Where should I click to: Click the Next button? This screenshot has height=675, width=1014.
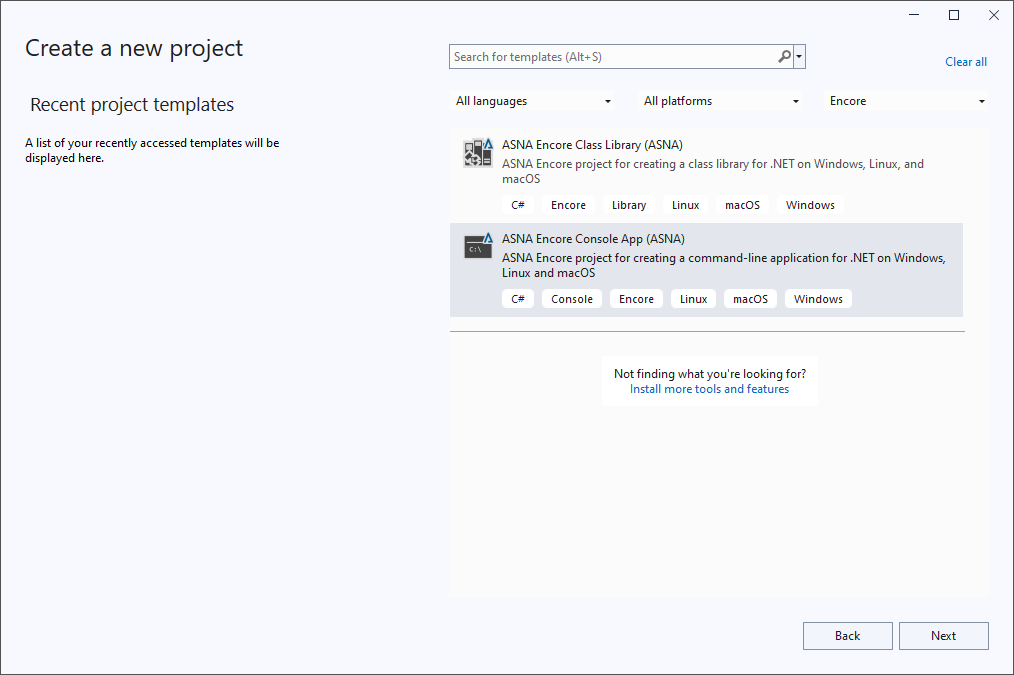click(944, 636)
